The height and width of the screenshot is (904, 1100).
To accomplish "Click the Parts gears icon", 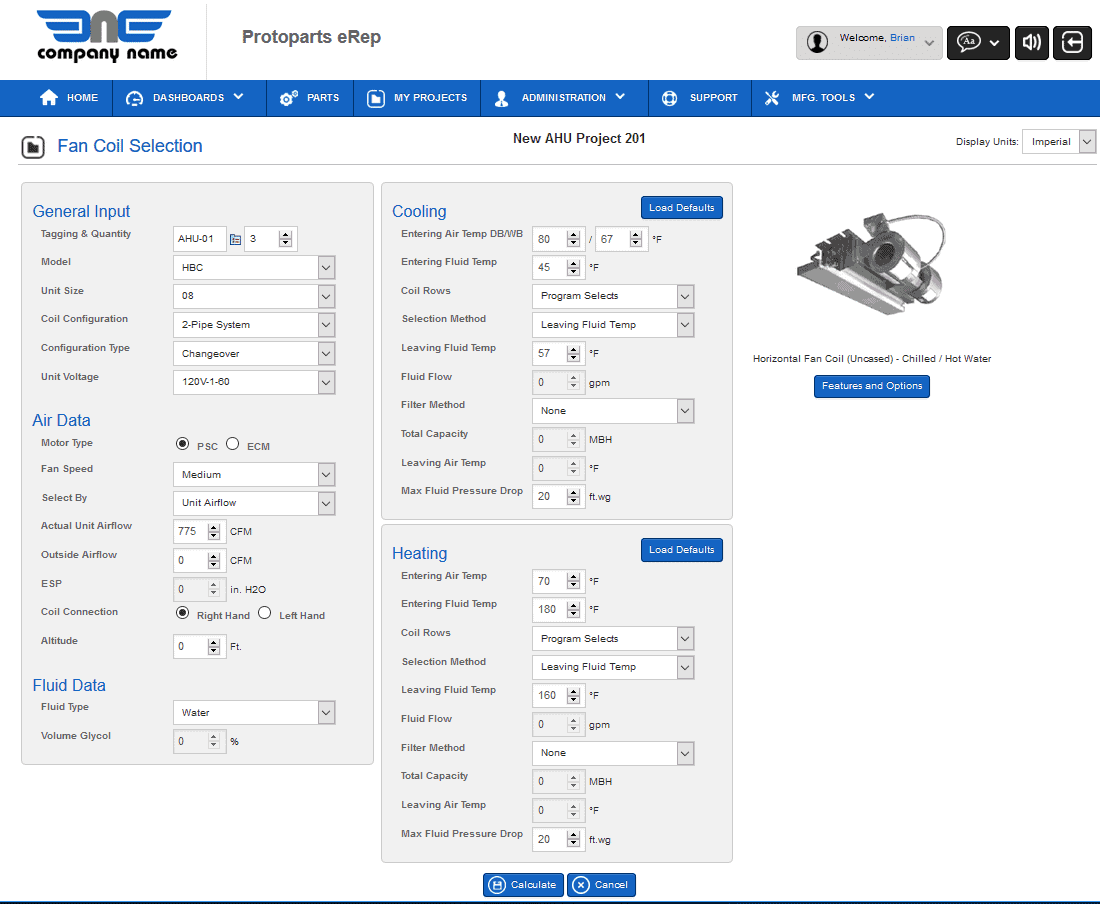I will 289,98.
